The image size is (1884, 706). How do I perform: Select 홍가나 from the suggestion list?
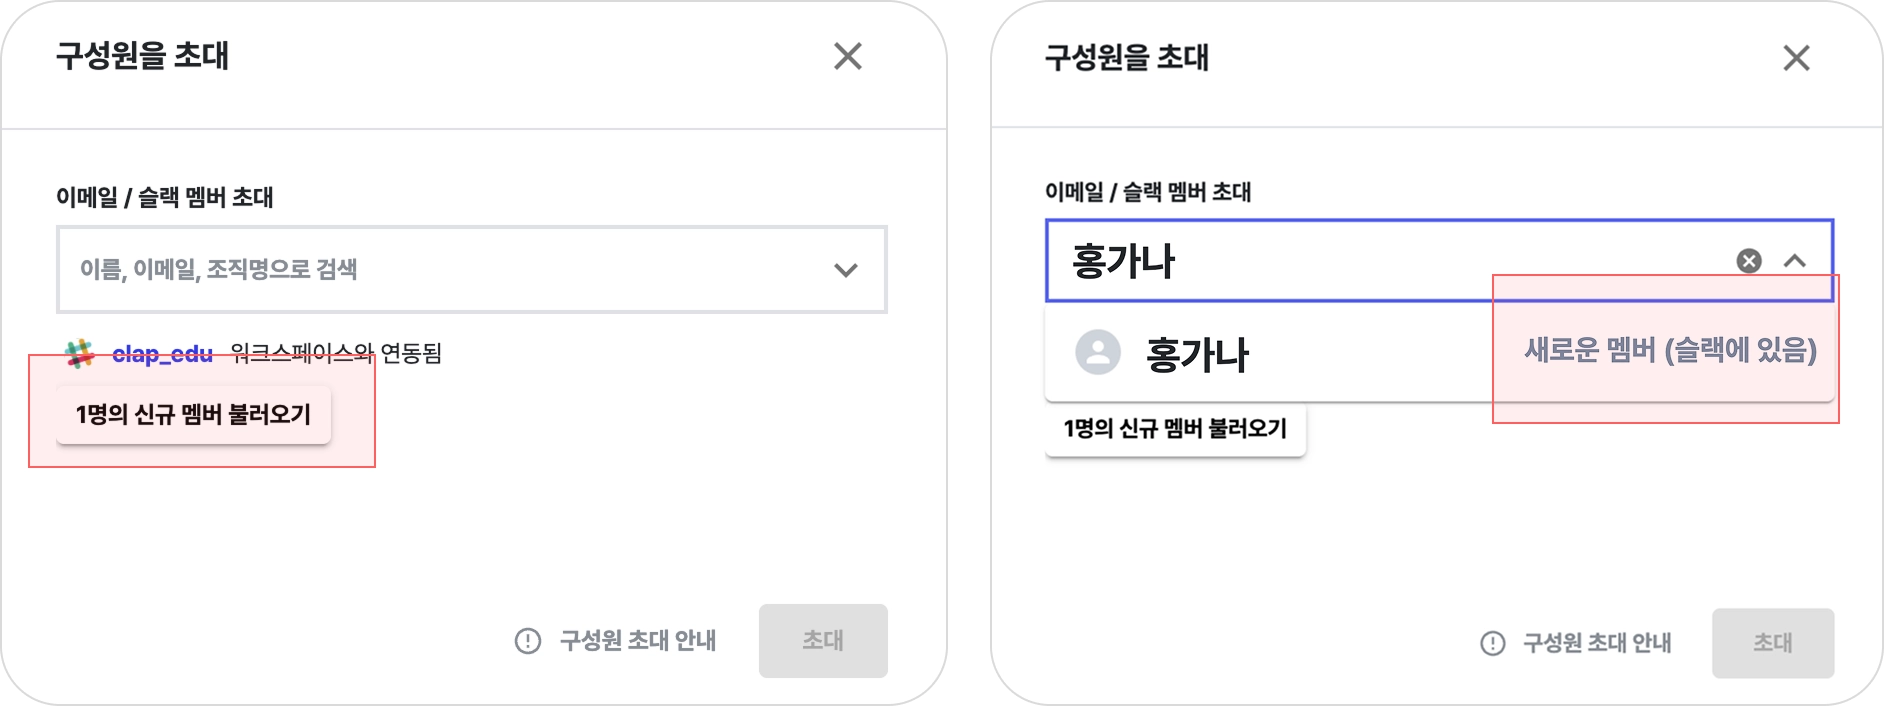point(1197,354)
